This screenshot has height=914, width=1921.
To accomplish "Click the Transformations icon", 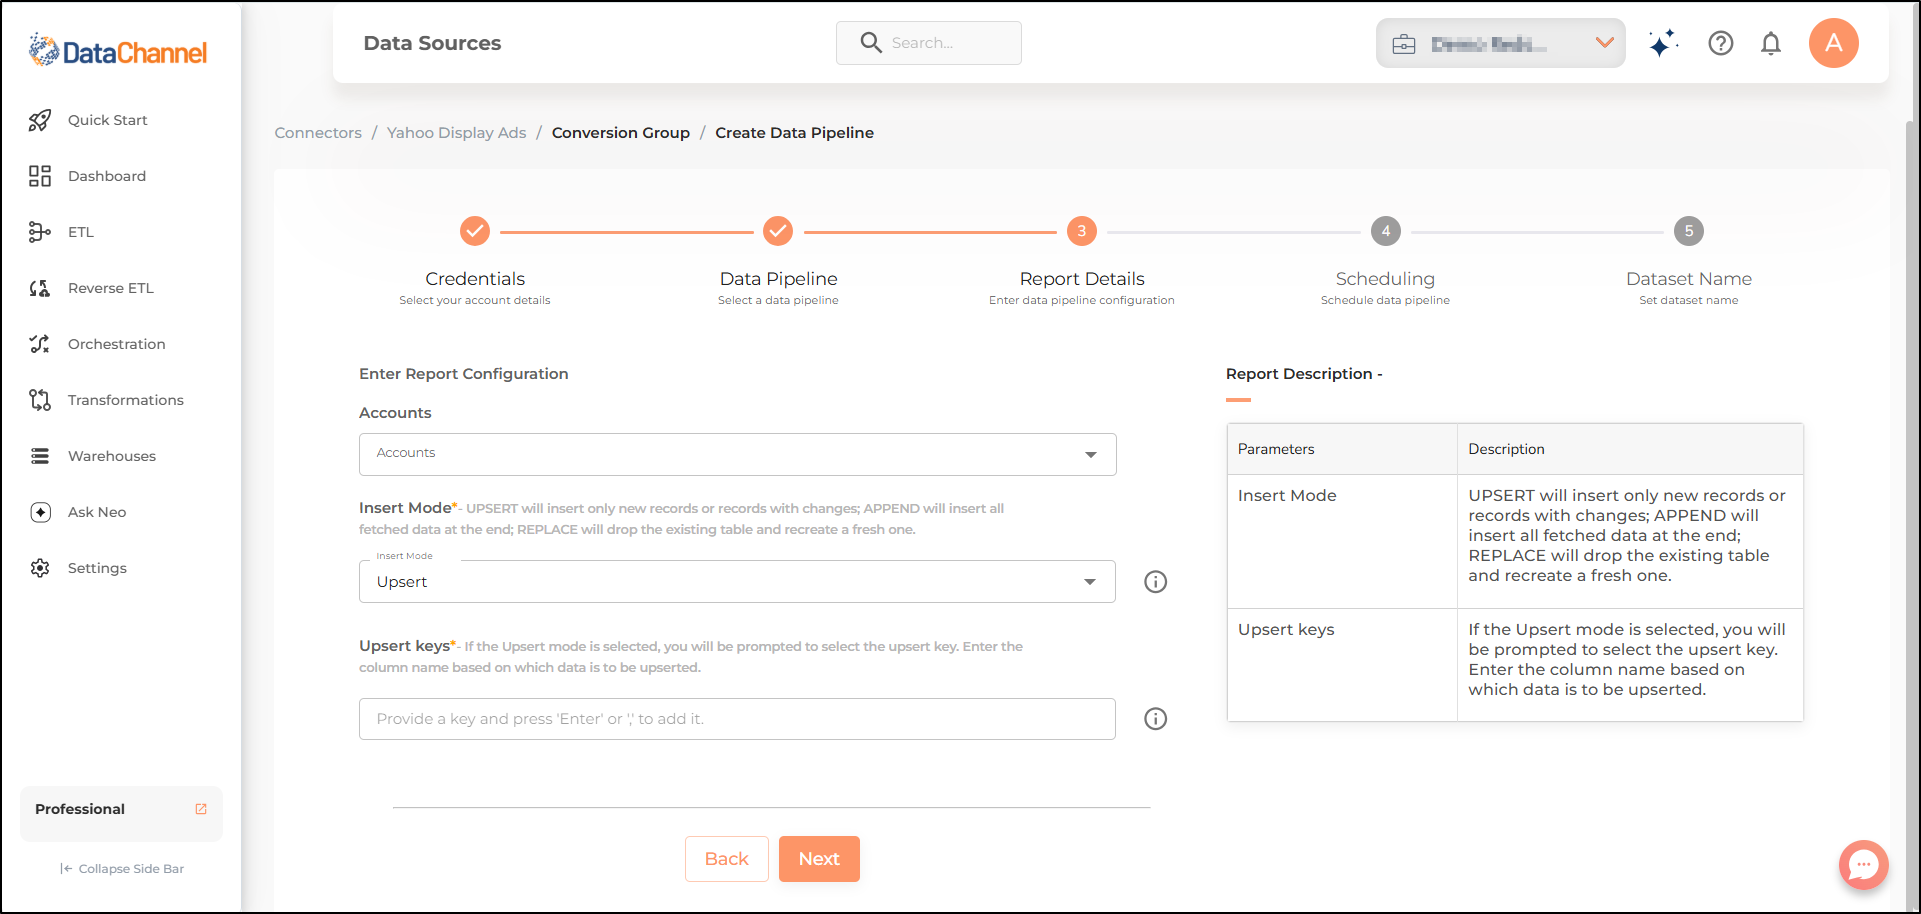I will click(40, 400).
